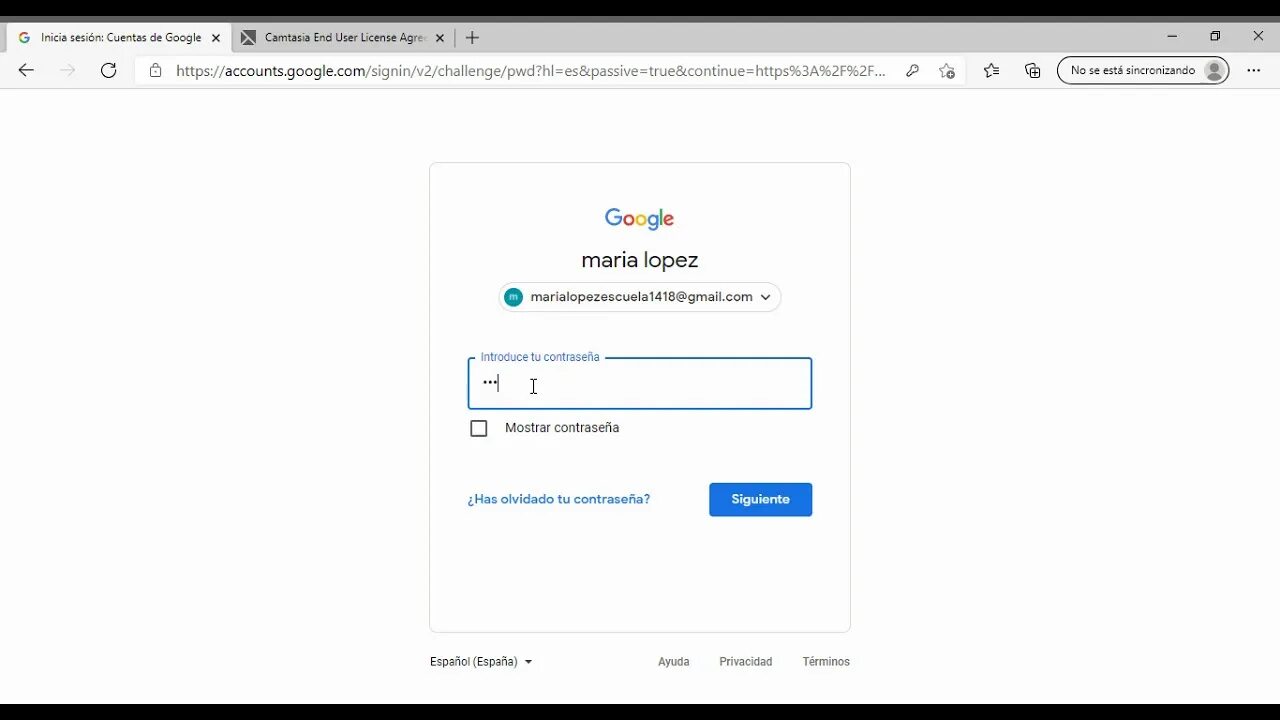1280x720 pixels.
Task: Enable the Mostrar contraseña checkbox
Action: click(x=479, y=428)
